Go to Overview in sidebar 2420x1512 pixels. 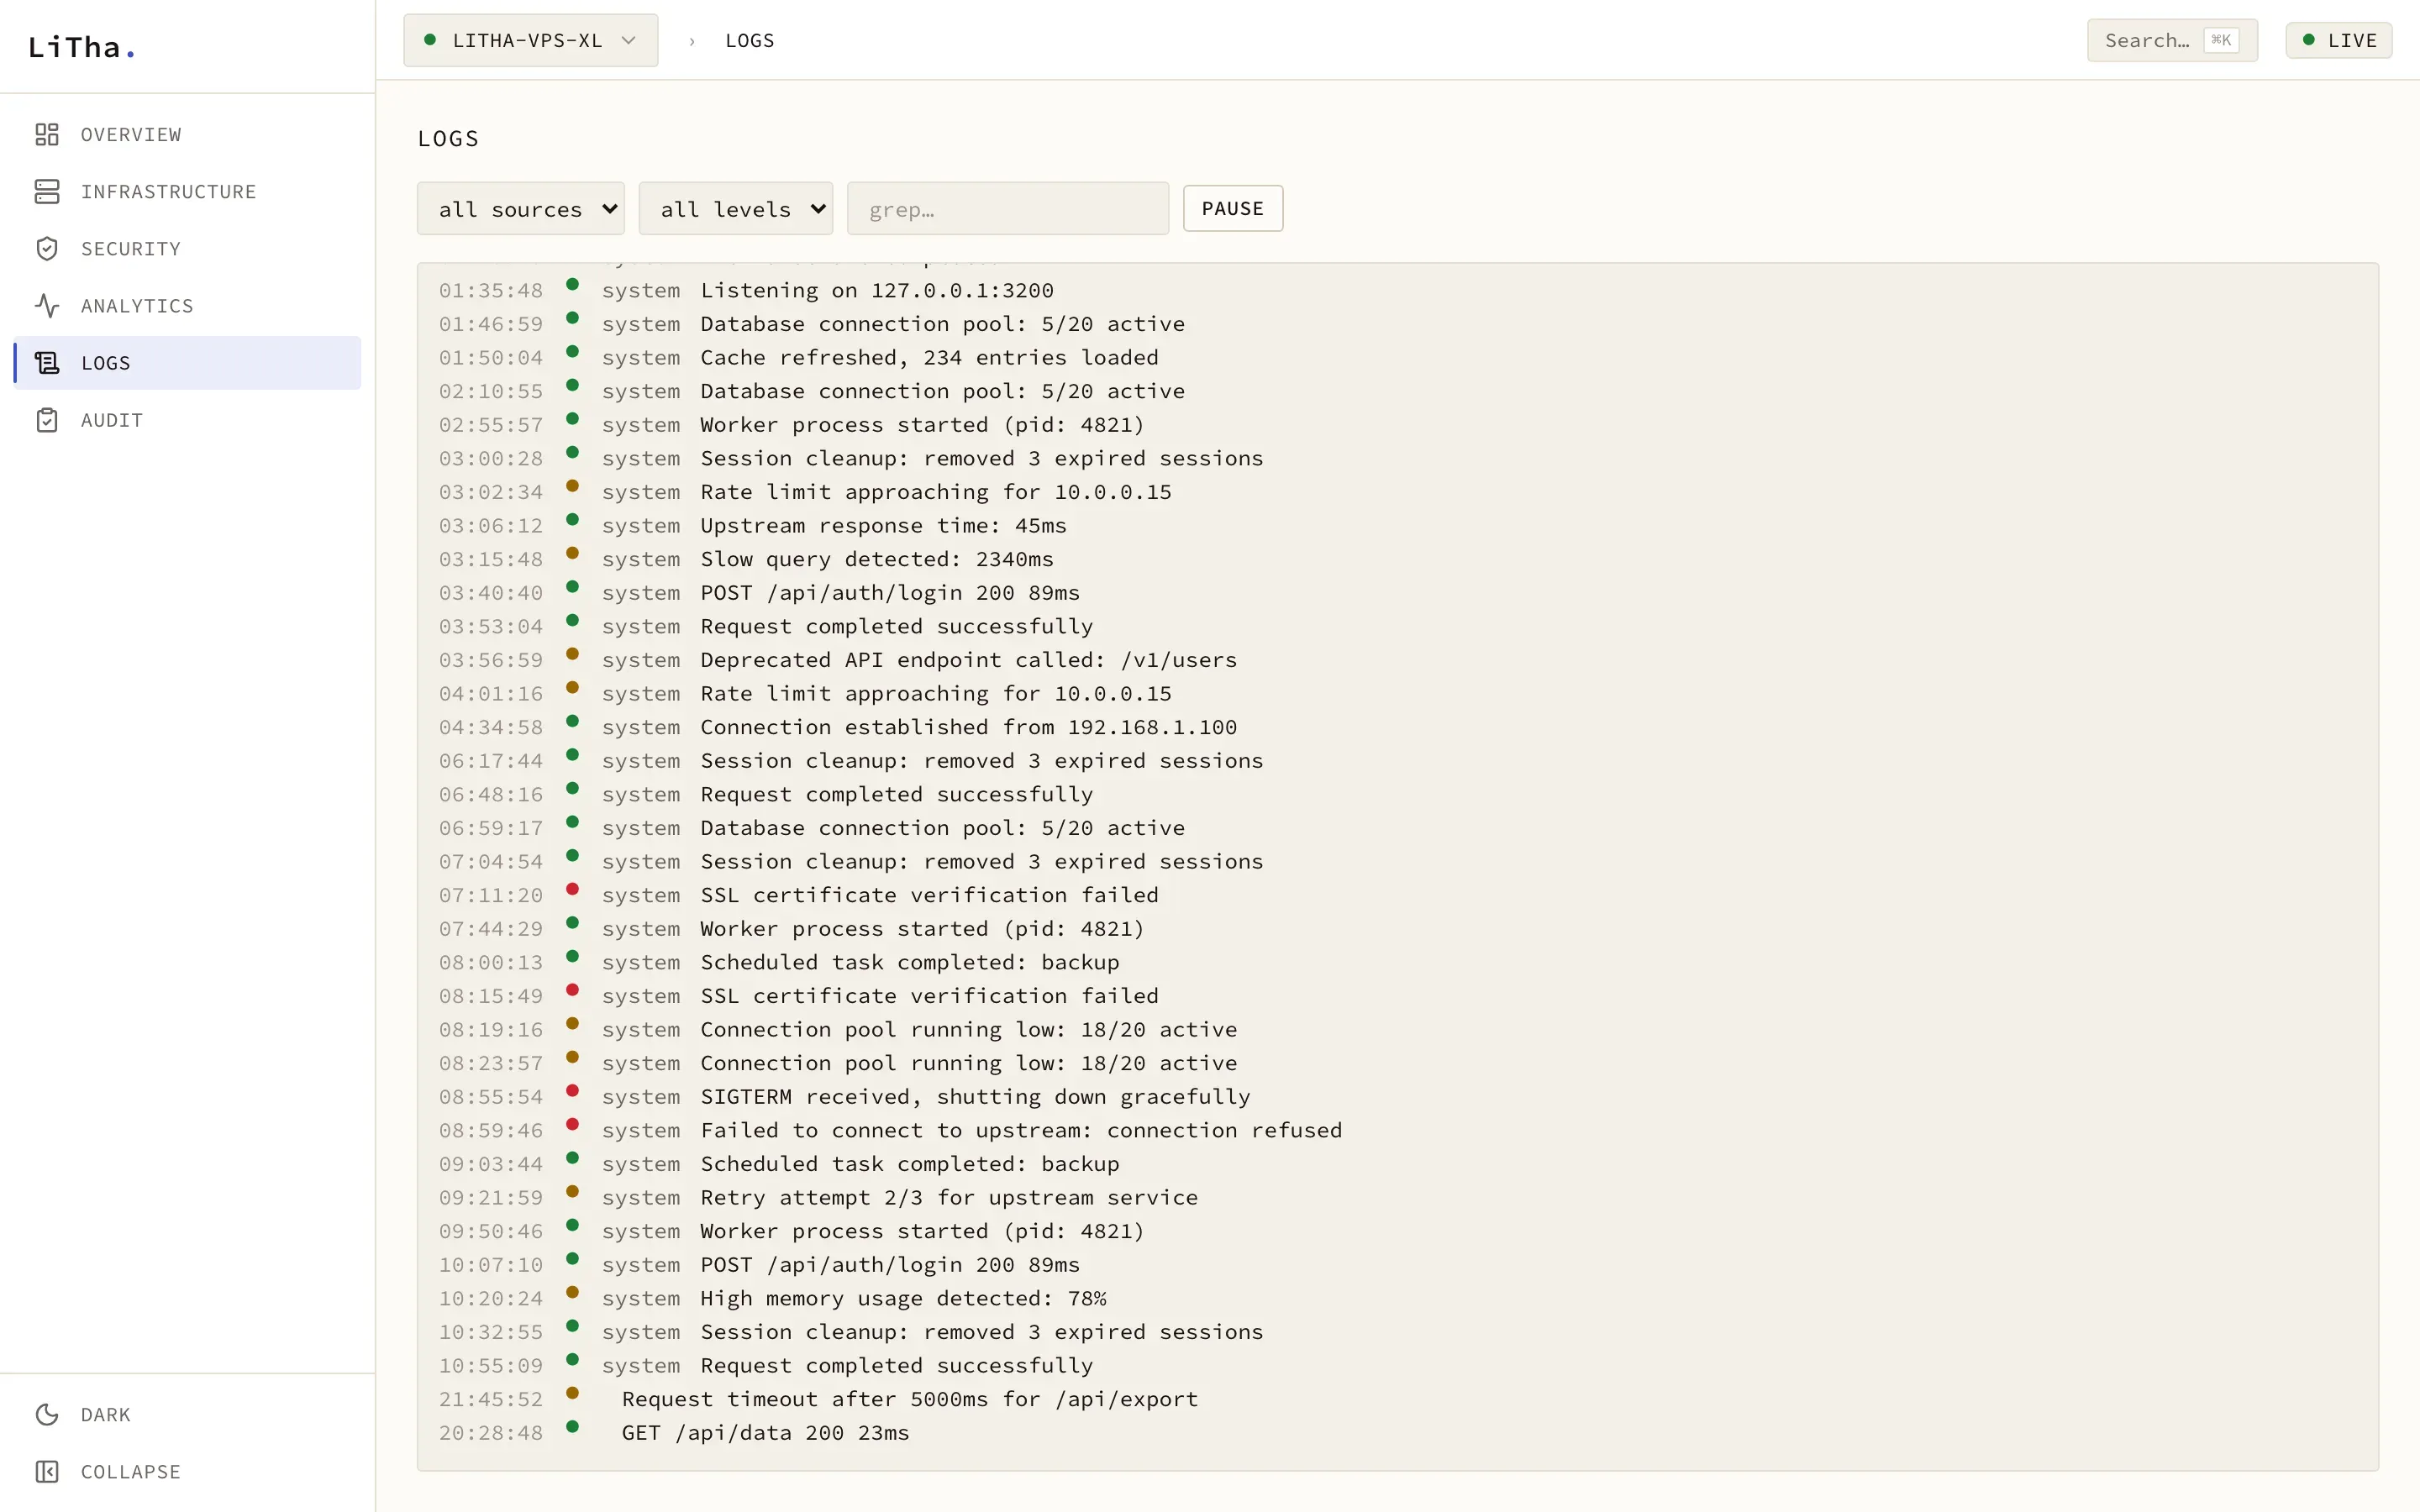pos(187,134)
